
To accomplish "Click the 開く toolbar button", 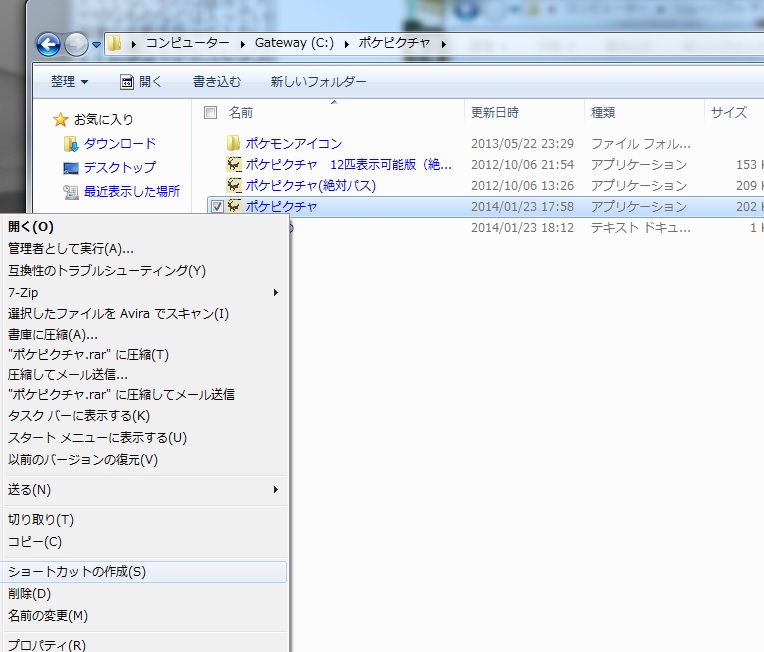I will point(141,81).
